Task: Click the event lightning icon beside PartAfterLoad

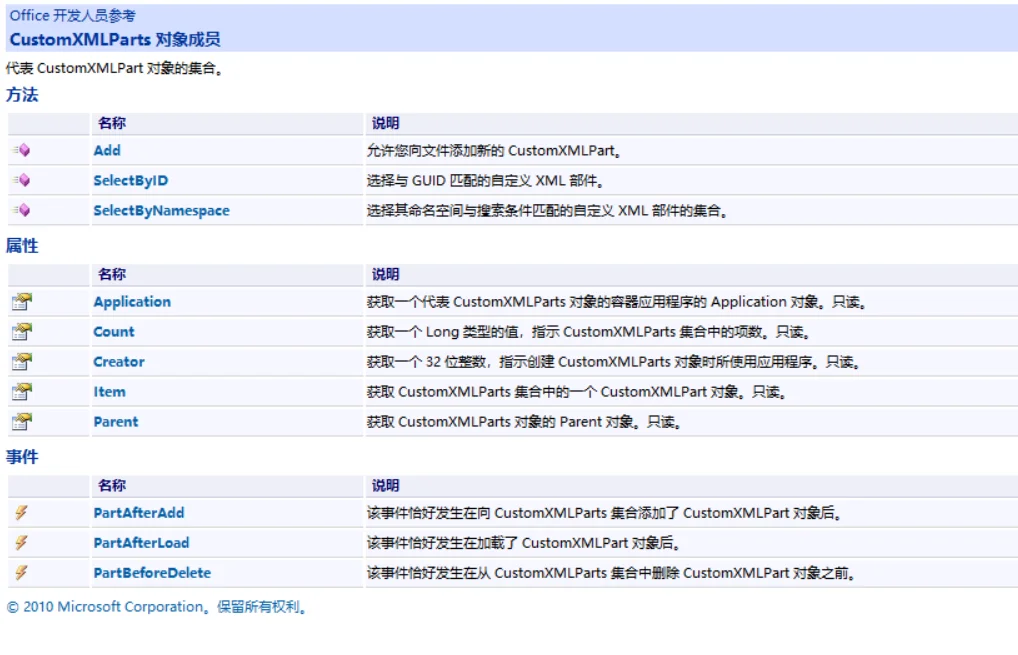Action: pos(21,543)
